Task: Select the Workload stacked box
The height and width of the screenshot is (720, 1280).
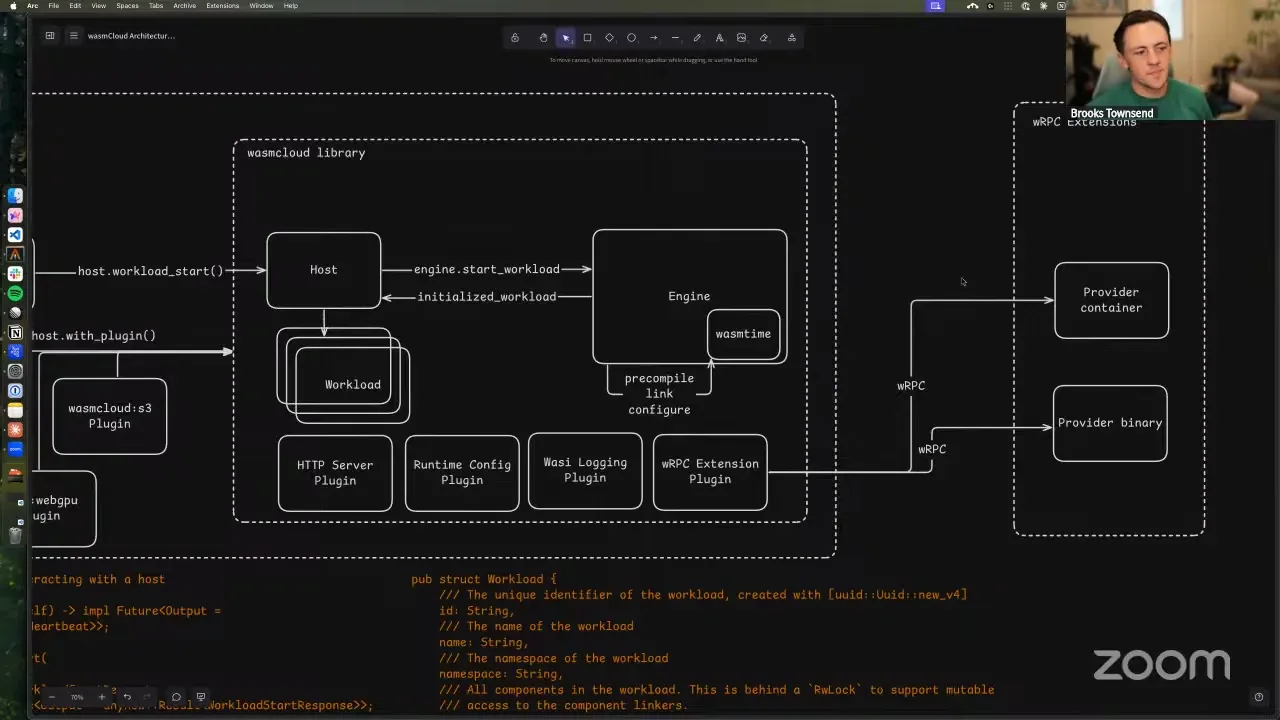Action: pyautogui.click(x=352, y=384)
